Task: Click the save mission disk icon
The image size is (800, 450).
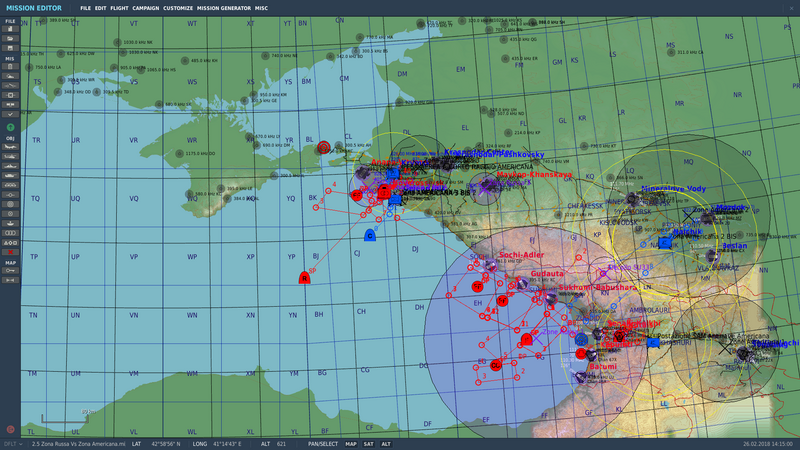Action: pos(11,47)
